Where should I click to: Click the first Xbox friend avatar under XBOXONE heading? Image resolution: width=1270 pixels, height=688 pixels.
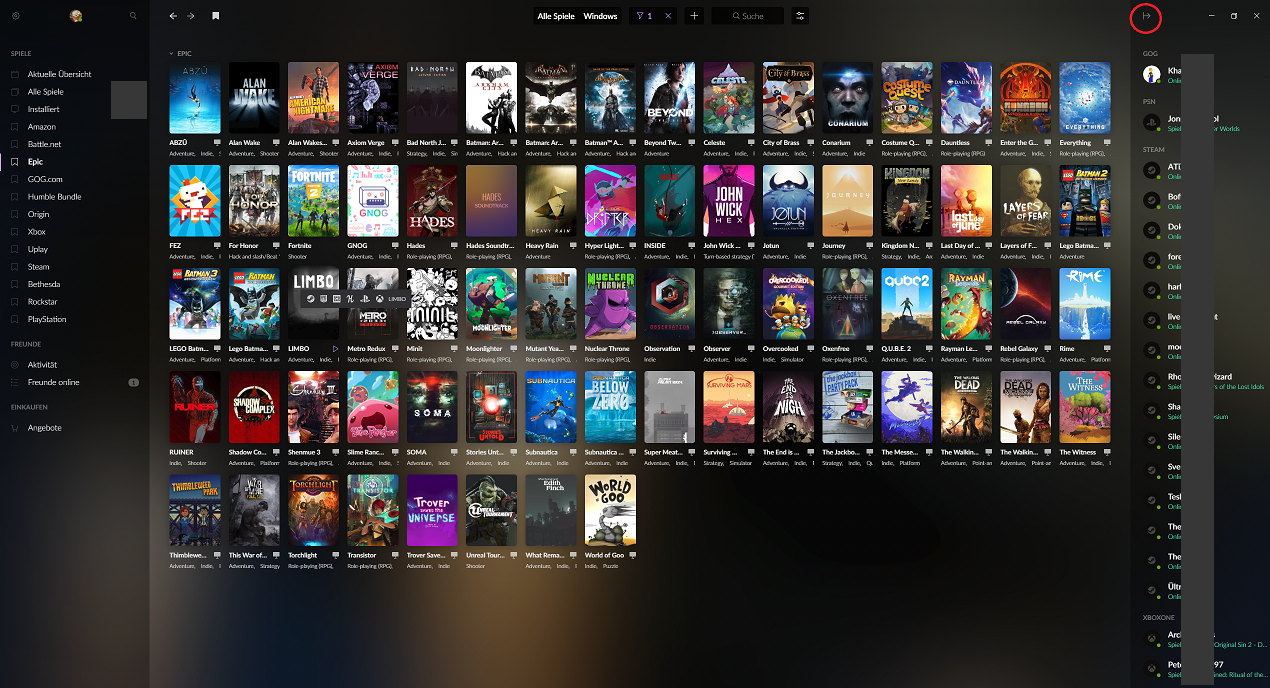[x=1152, y=638]
